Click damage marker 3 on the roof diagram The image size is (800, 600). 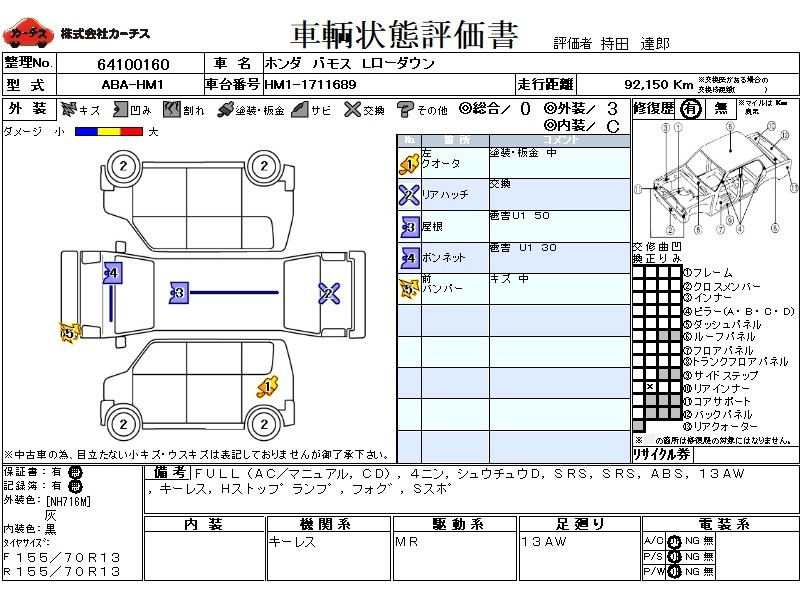[179, 293]
